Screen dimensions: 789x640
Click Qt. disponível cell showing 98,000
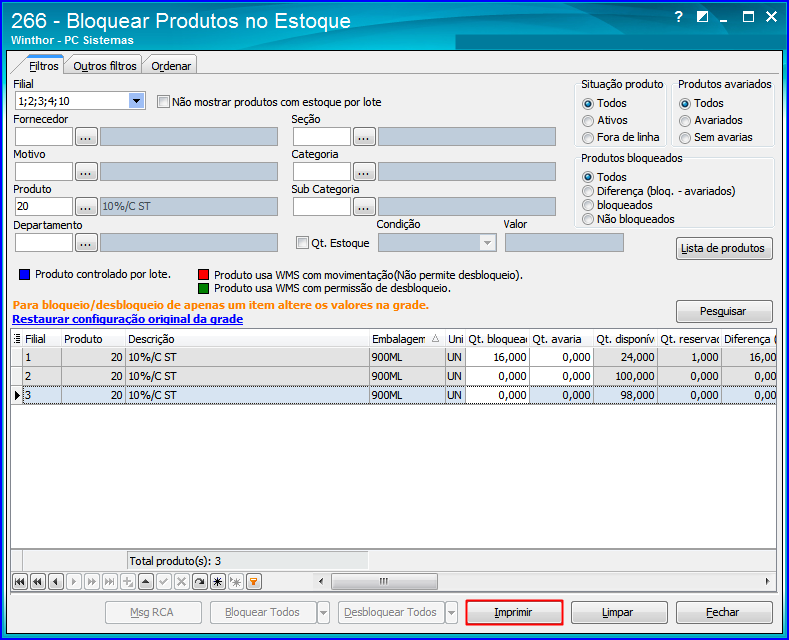click(625, 395)
